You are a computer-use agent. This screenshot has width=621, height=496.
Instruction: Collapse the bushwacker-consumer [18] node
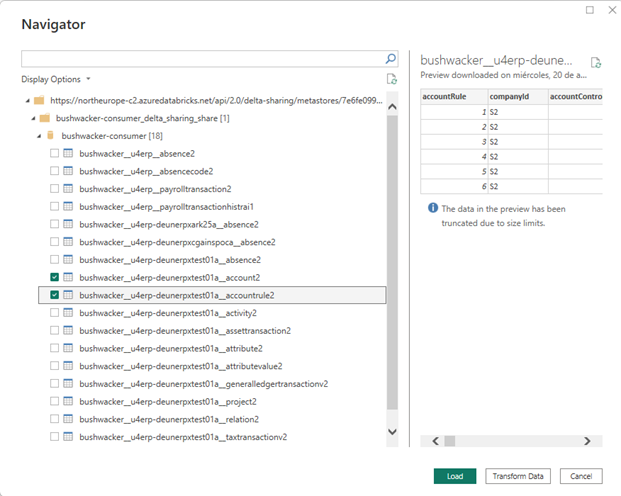(39, 136)
